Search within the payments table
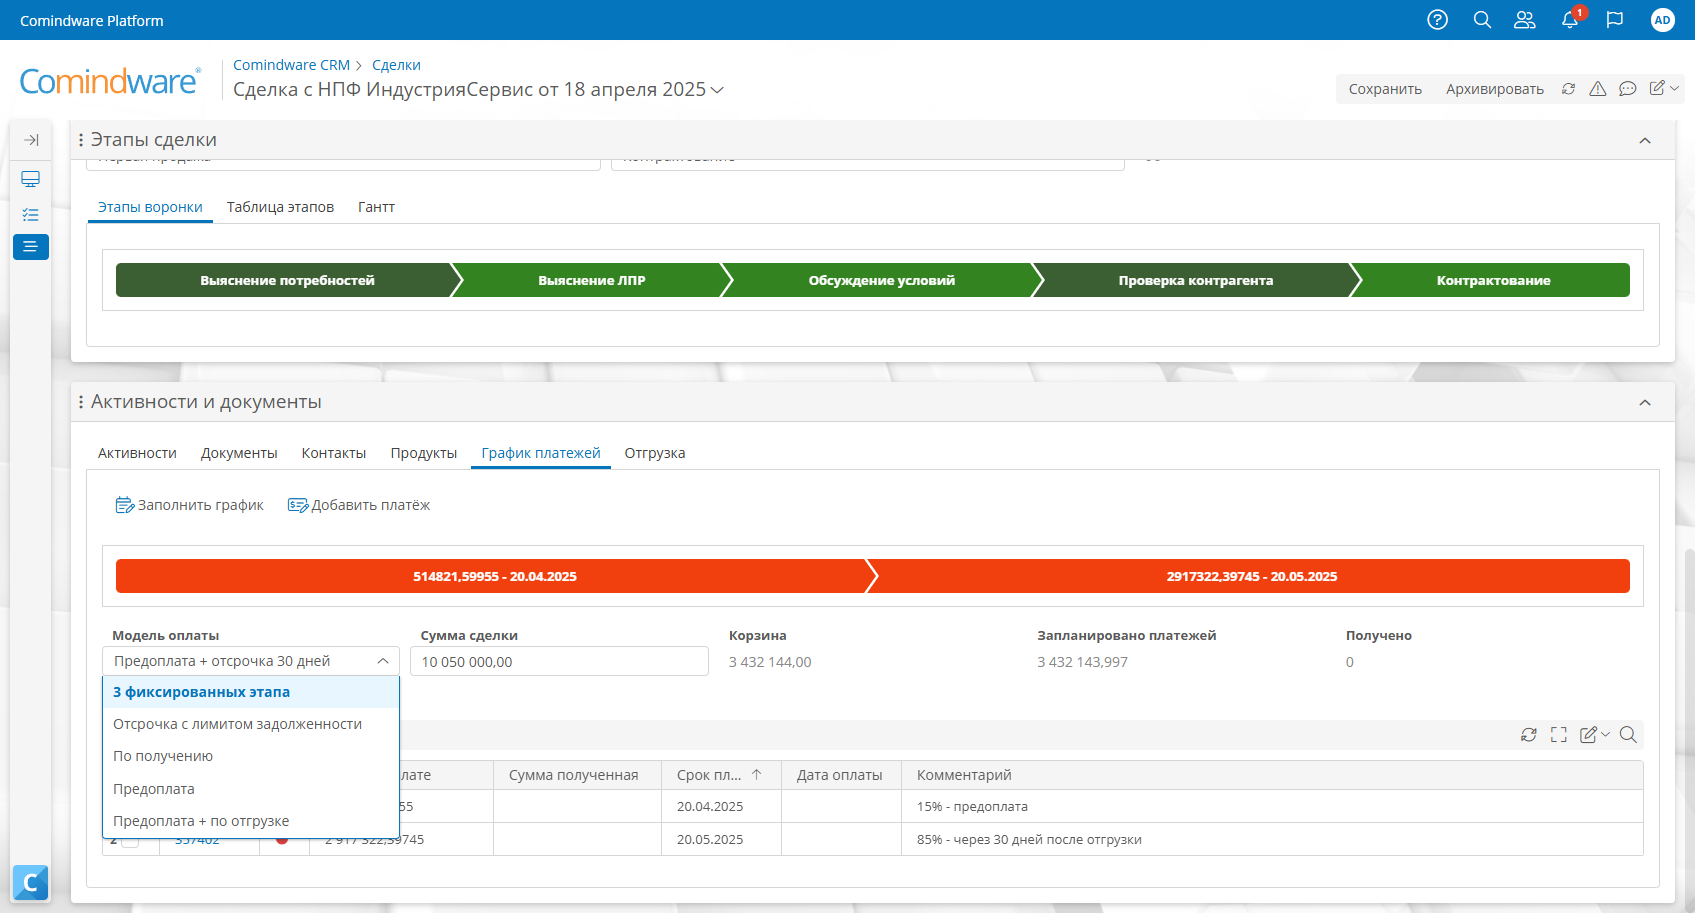Screen dimensions: 1695x913 [1628, 735]
